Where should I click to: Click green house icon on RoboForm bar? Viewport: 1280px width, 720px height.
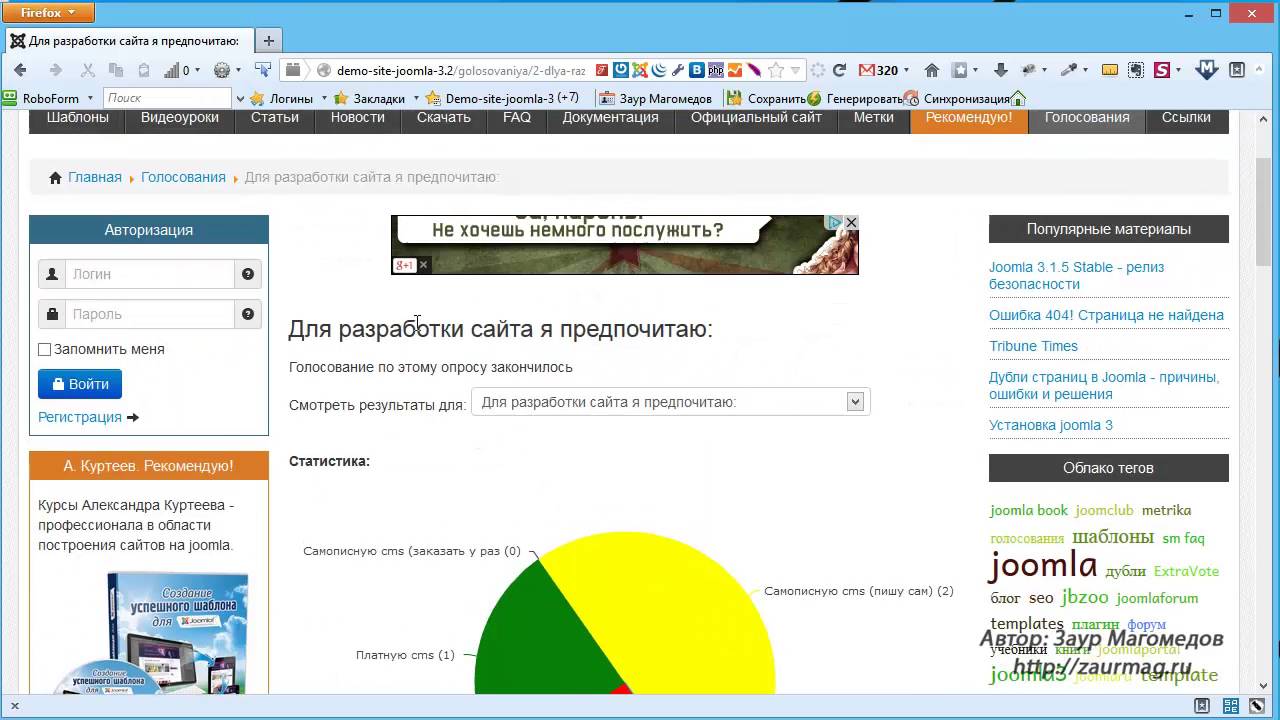click(x=1018, y=98)
